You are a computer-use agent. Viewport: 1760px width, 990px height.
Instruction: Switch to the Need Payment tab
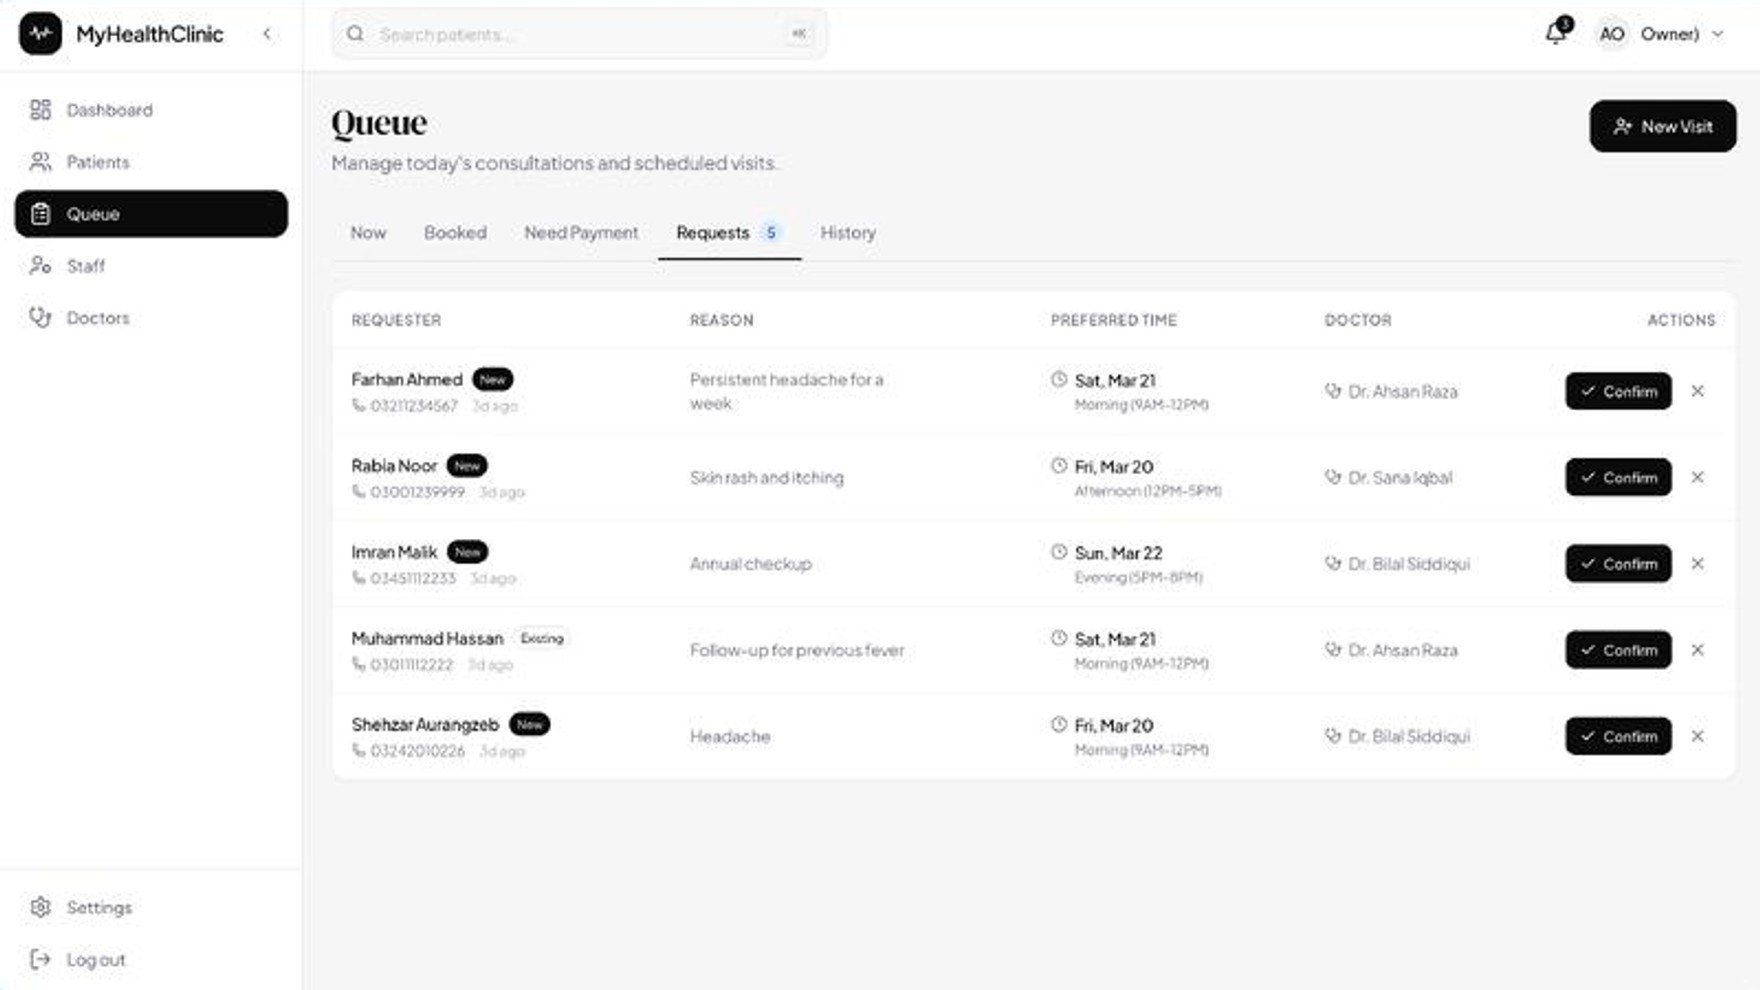point(581,233)
